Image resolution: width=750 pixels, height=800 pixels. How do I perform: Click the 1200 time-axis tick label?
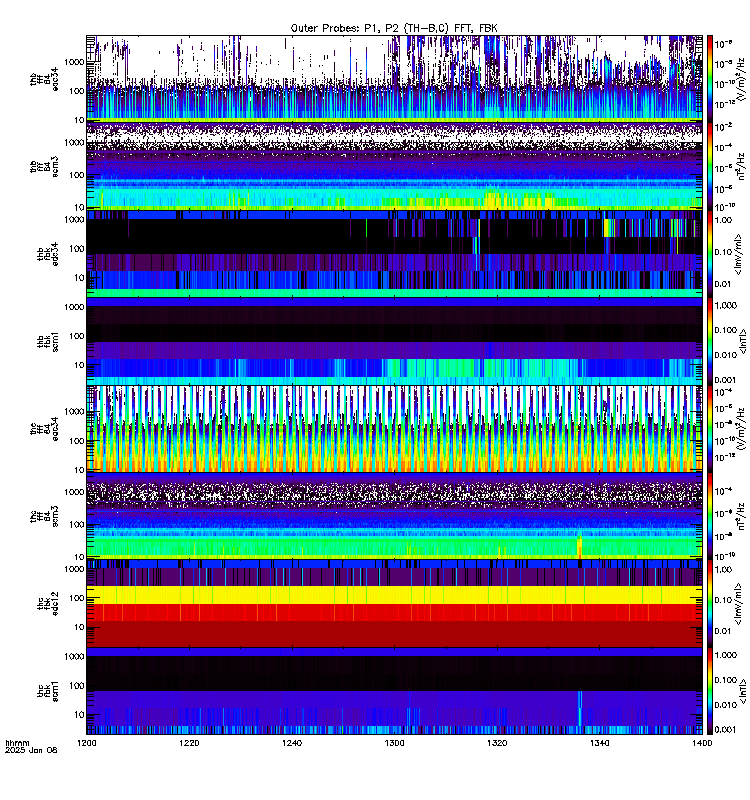point(87,743)
